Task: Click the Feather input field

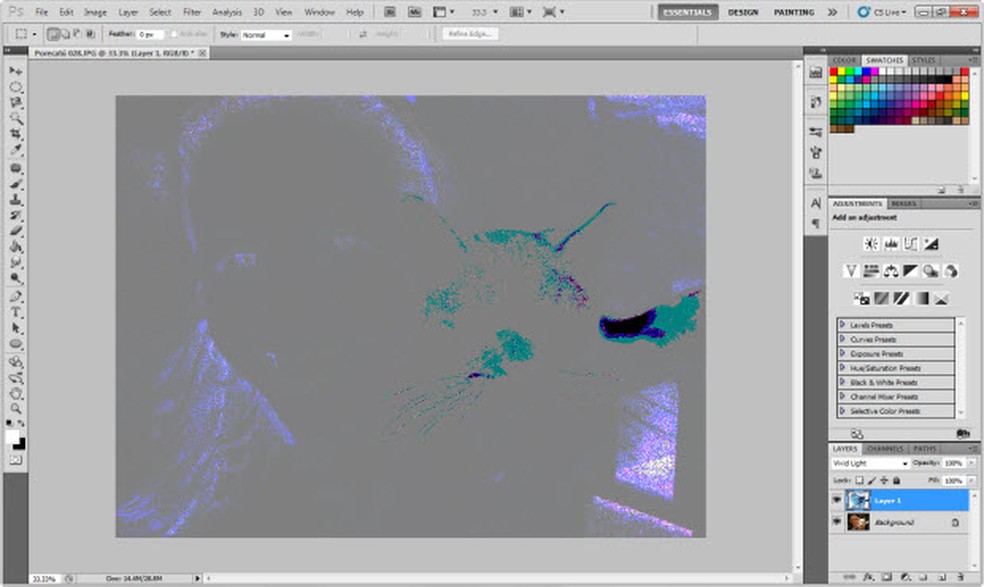Action: click(150, 35)
